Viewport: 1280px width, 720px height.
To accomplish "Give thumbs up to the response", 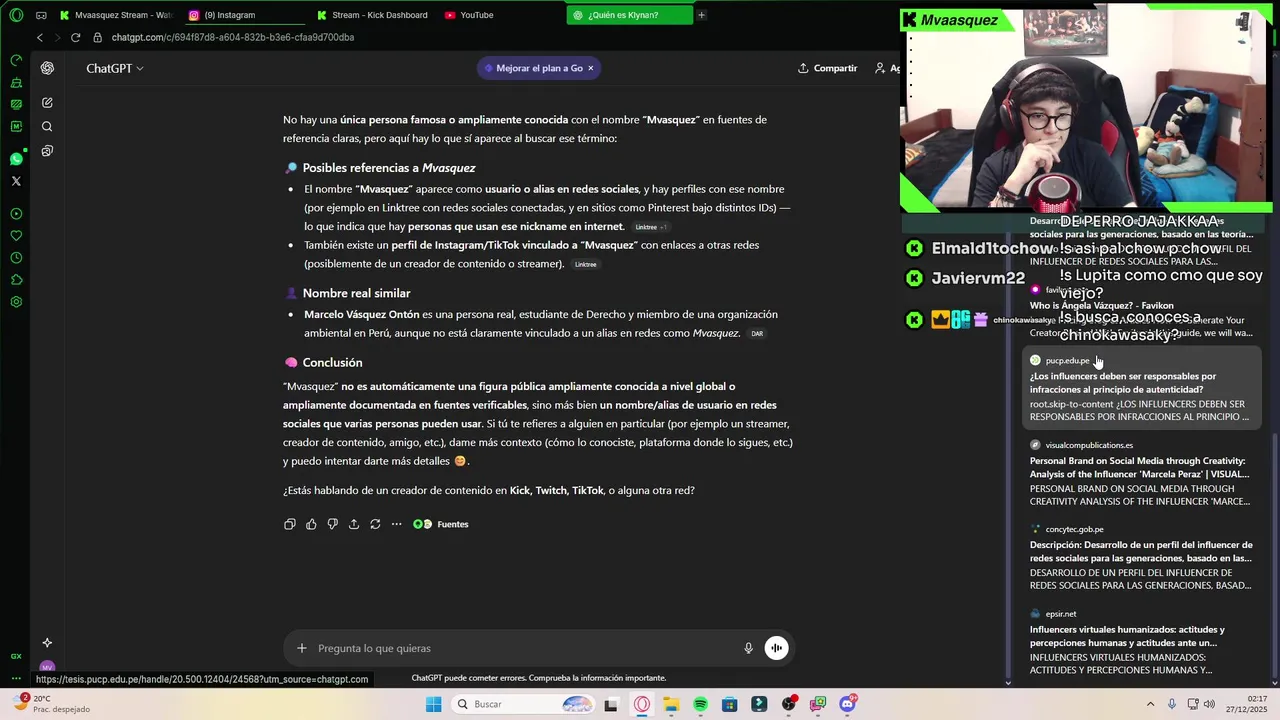I will [x=311, y=524].
